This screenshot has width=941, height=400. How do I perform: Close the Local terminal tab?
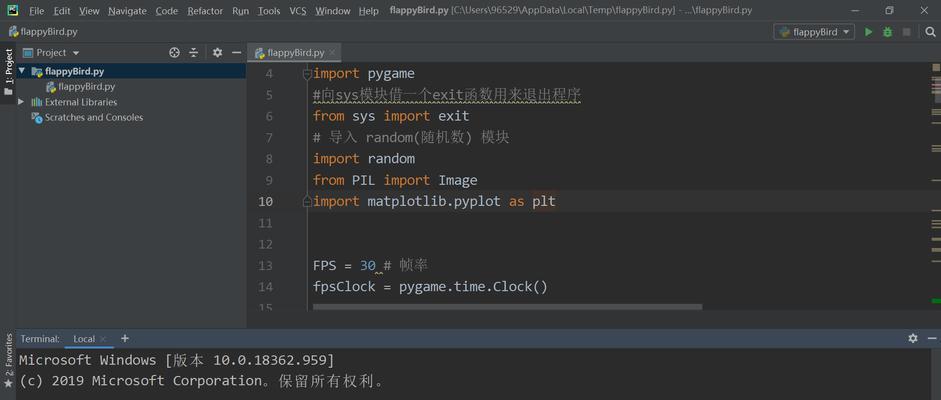point(103,339)
